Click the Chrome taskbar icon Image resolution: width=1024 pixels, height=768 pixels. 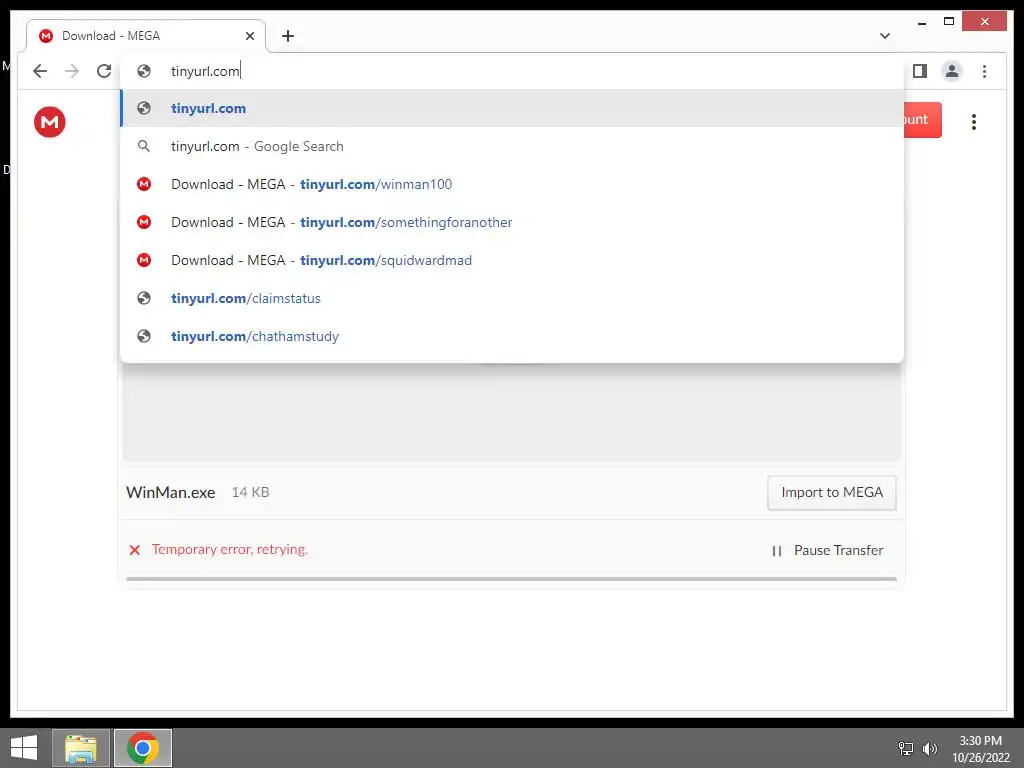click(143, 748)
